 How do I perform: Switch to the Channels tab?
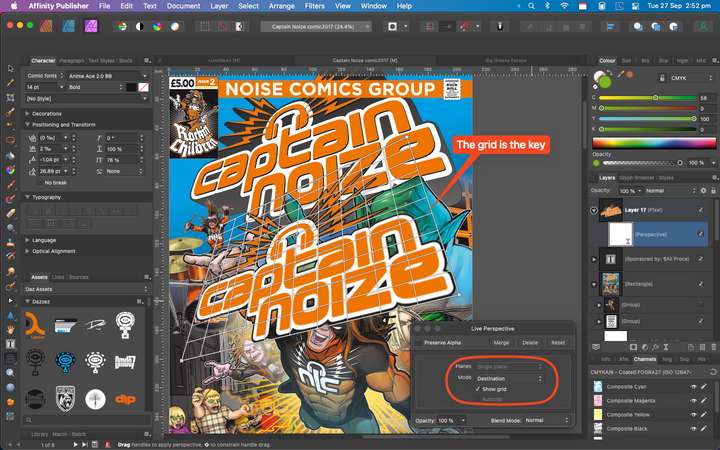(645, 359)
